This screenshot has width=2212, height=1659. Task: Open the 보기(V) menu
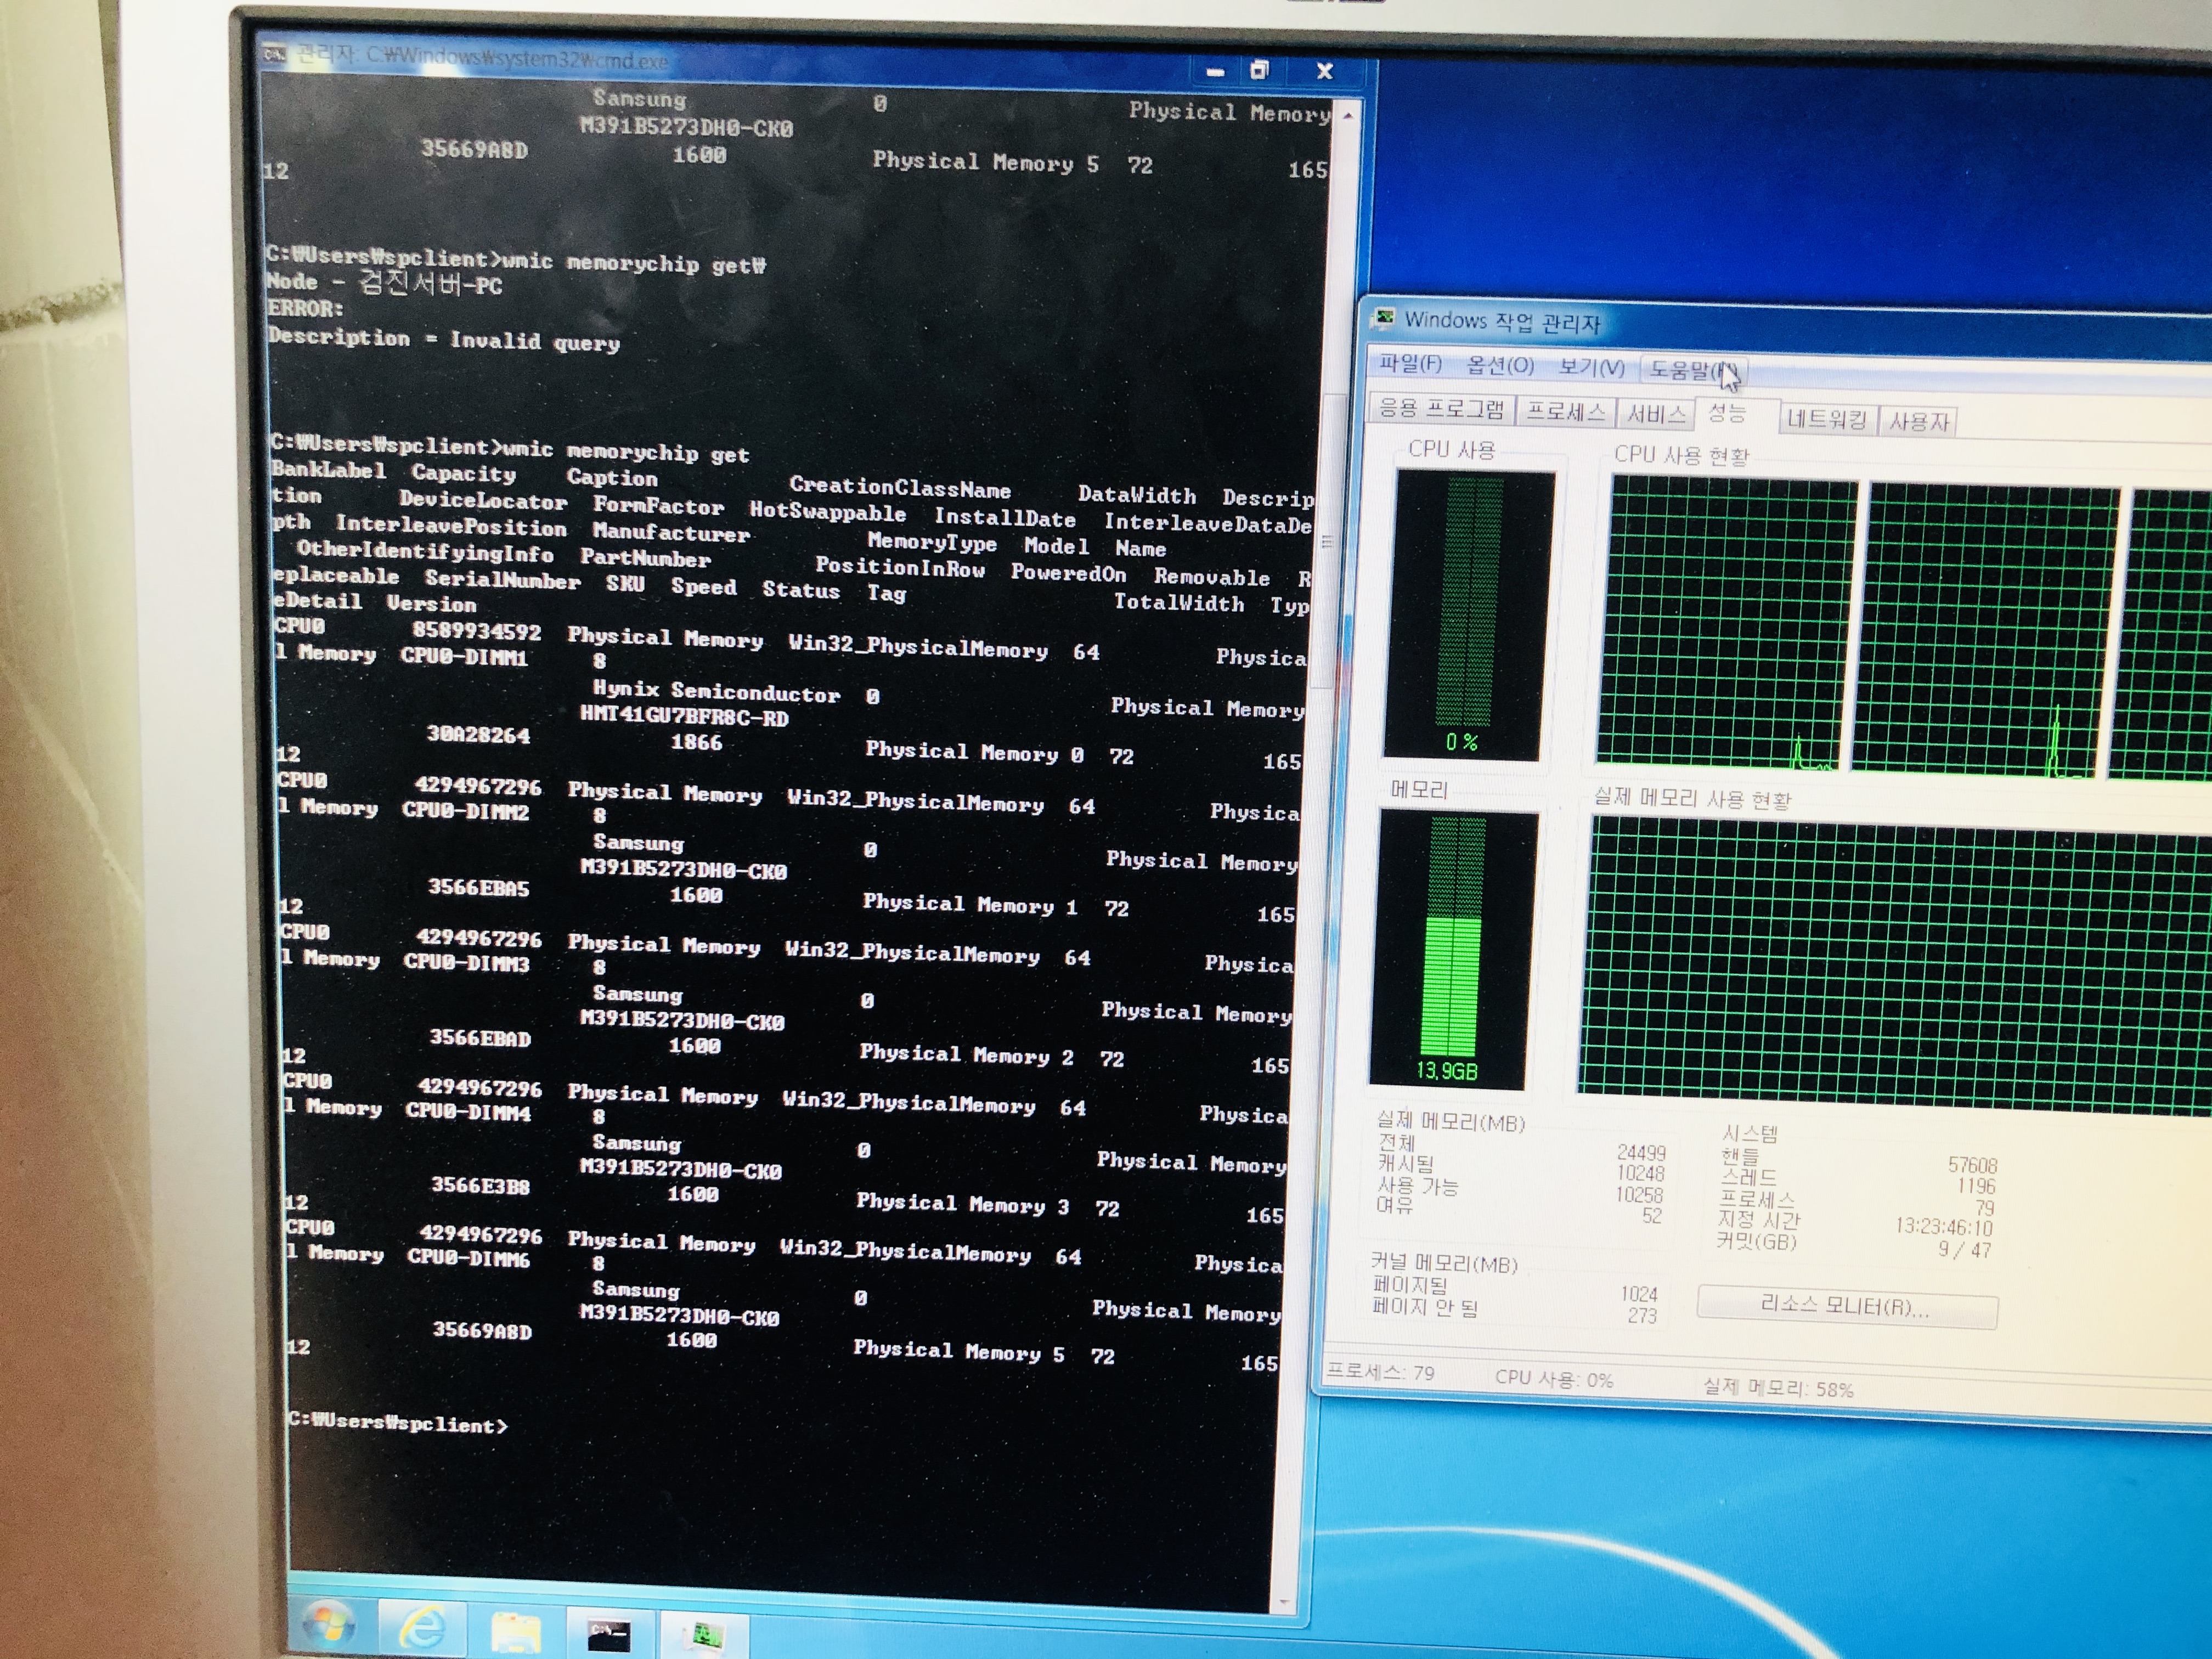click(x=1591, y=367)
